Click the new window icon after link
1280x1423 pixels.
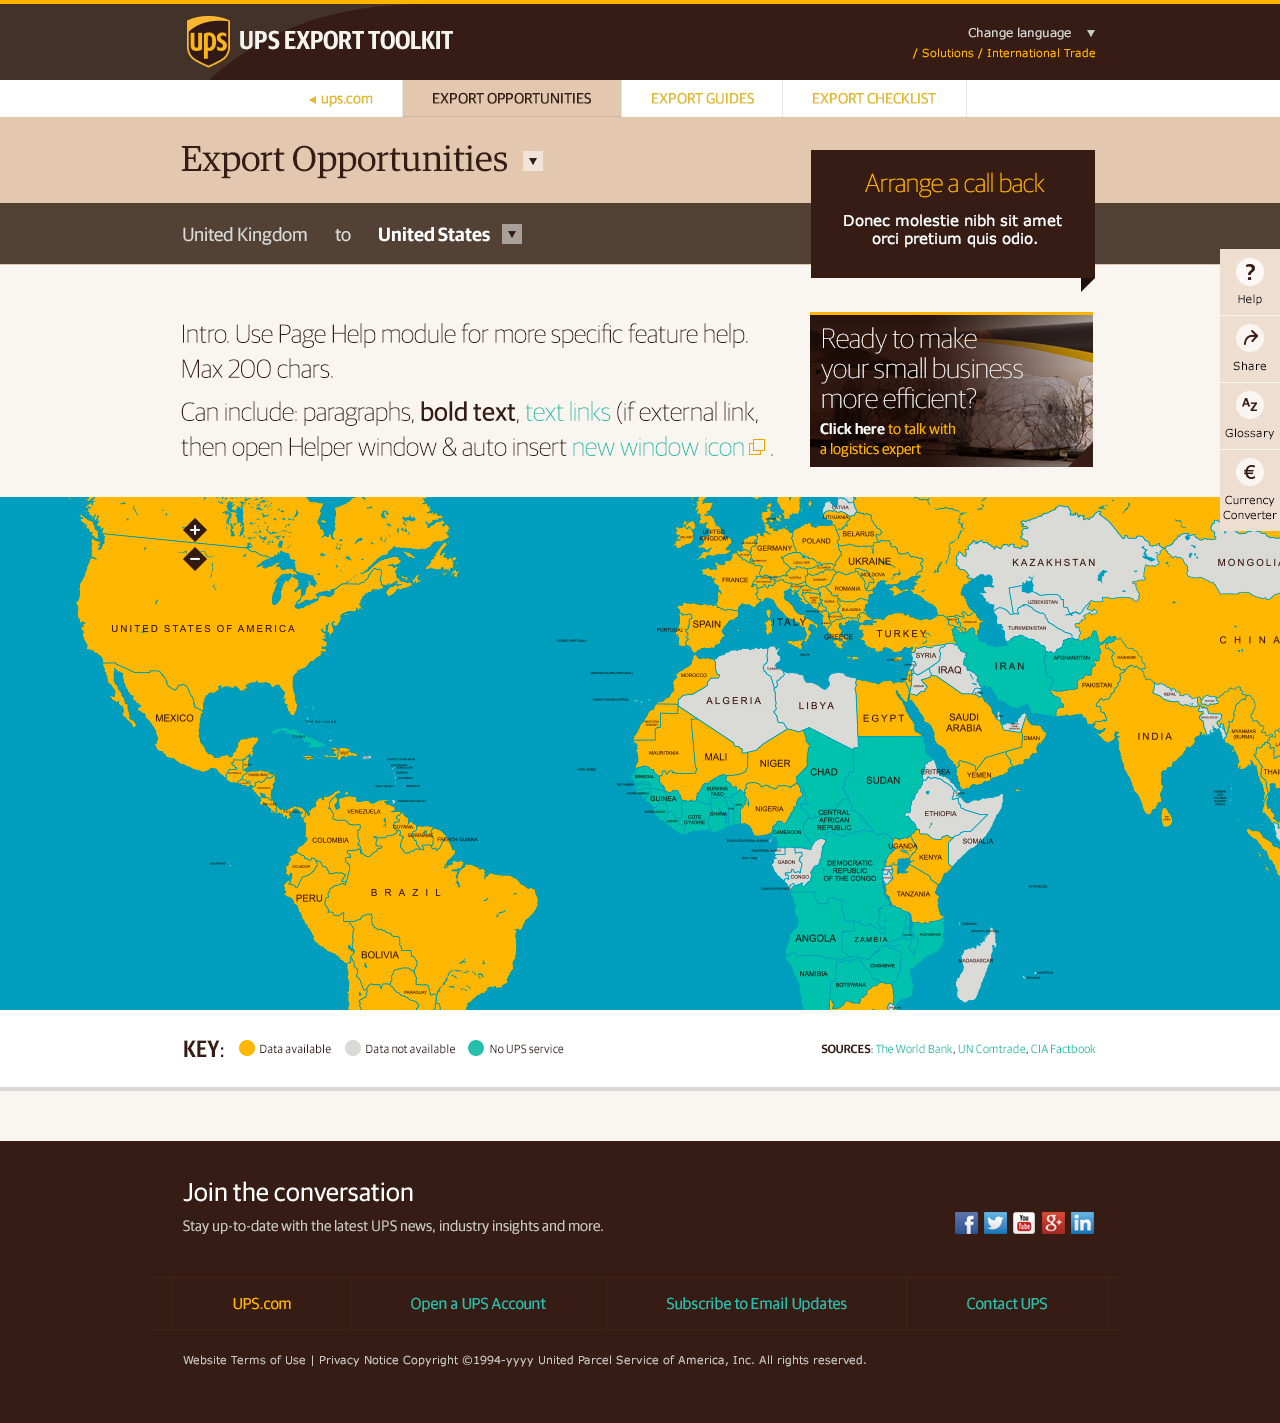click(758, 447)
